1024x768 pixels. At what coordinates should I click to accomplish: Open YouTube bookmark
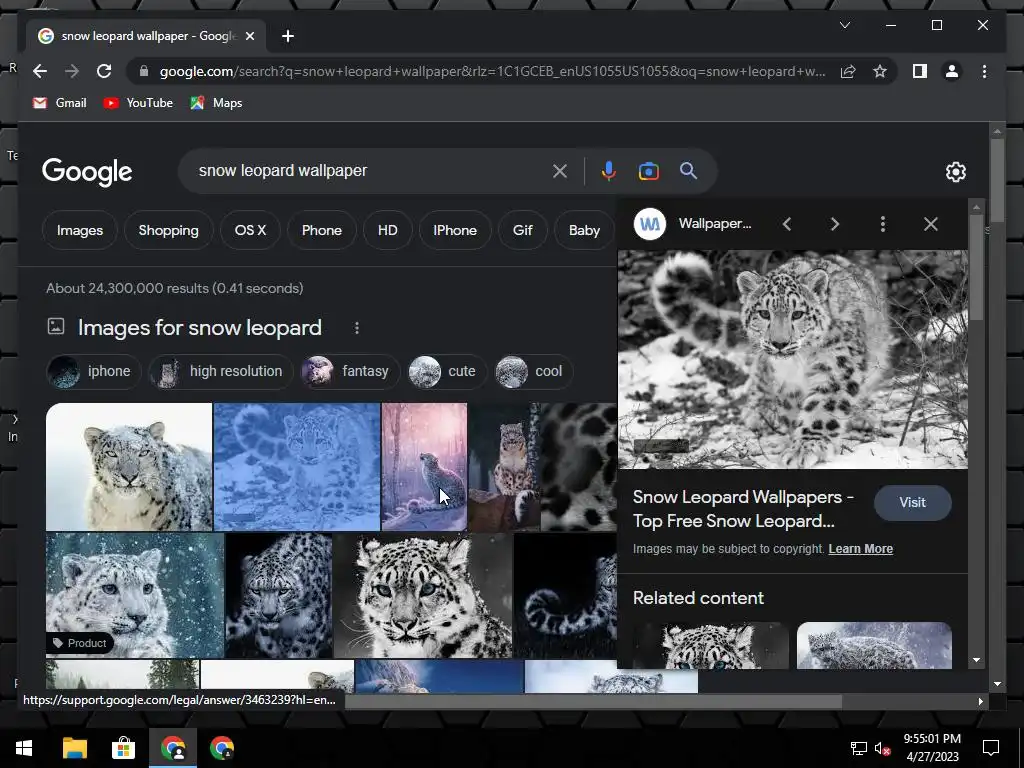tap(138, 103)
